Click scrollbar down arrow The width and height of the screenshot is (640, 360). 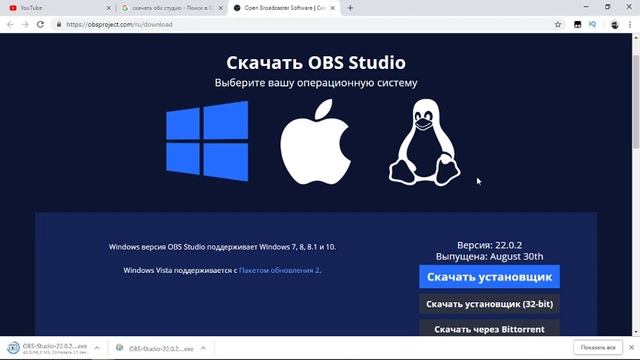(636, 332)
